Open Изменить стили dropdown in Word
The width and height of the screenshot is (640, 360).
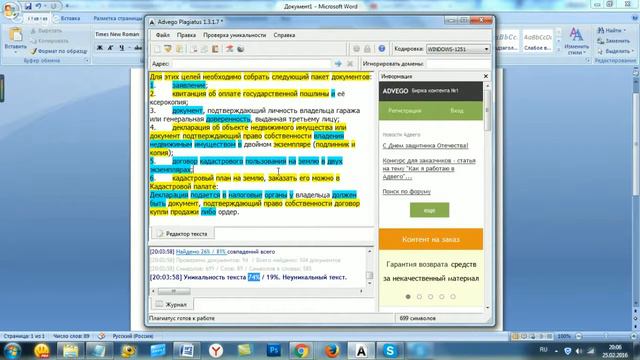click(576, 41)
